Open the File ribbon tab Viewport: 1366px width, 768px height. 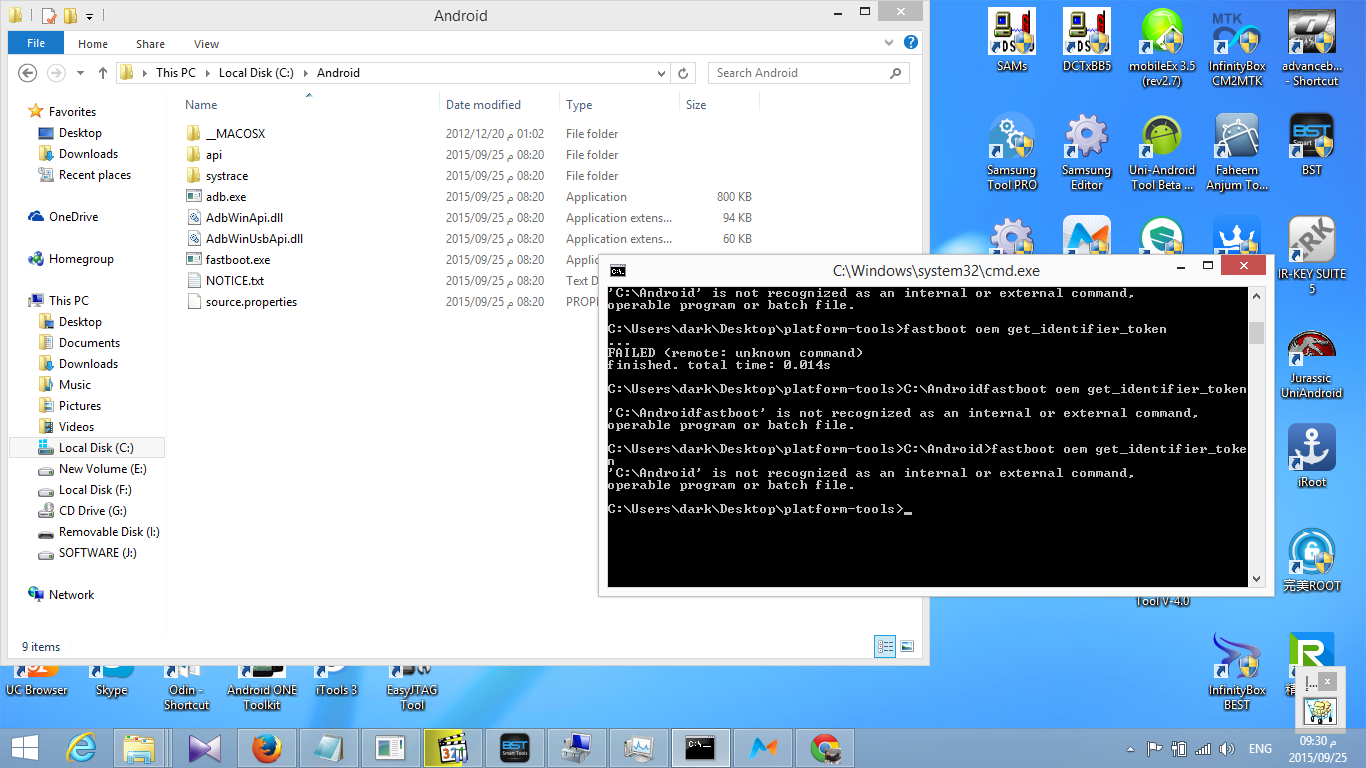coord(36,43)
